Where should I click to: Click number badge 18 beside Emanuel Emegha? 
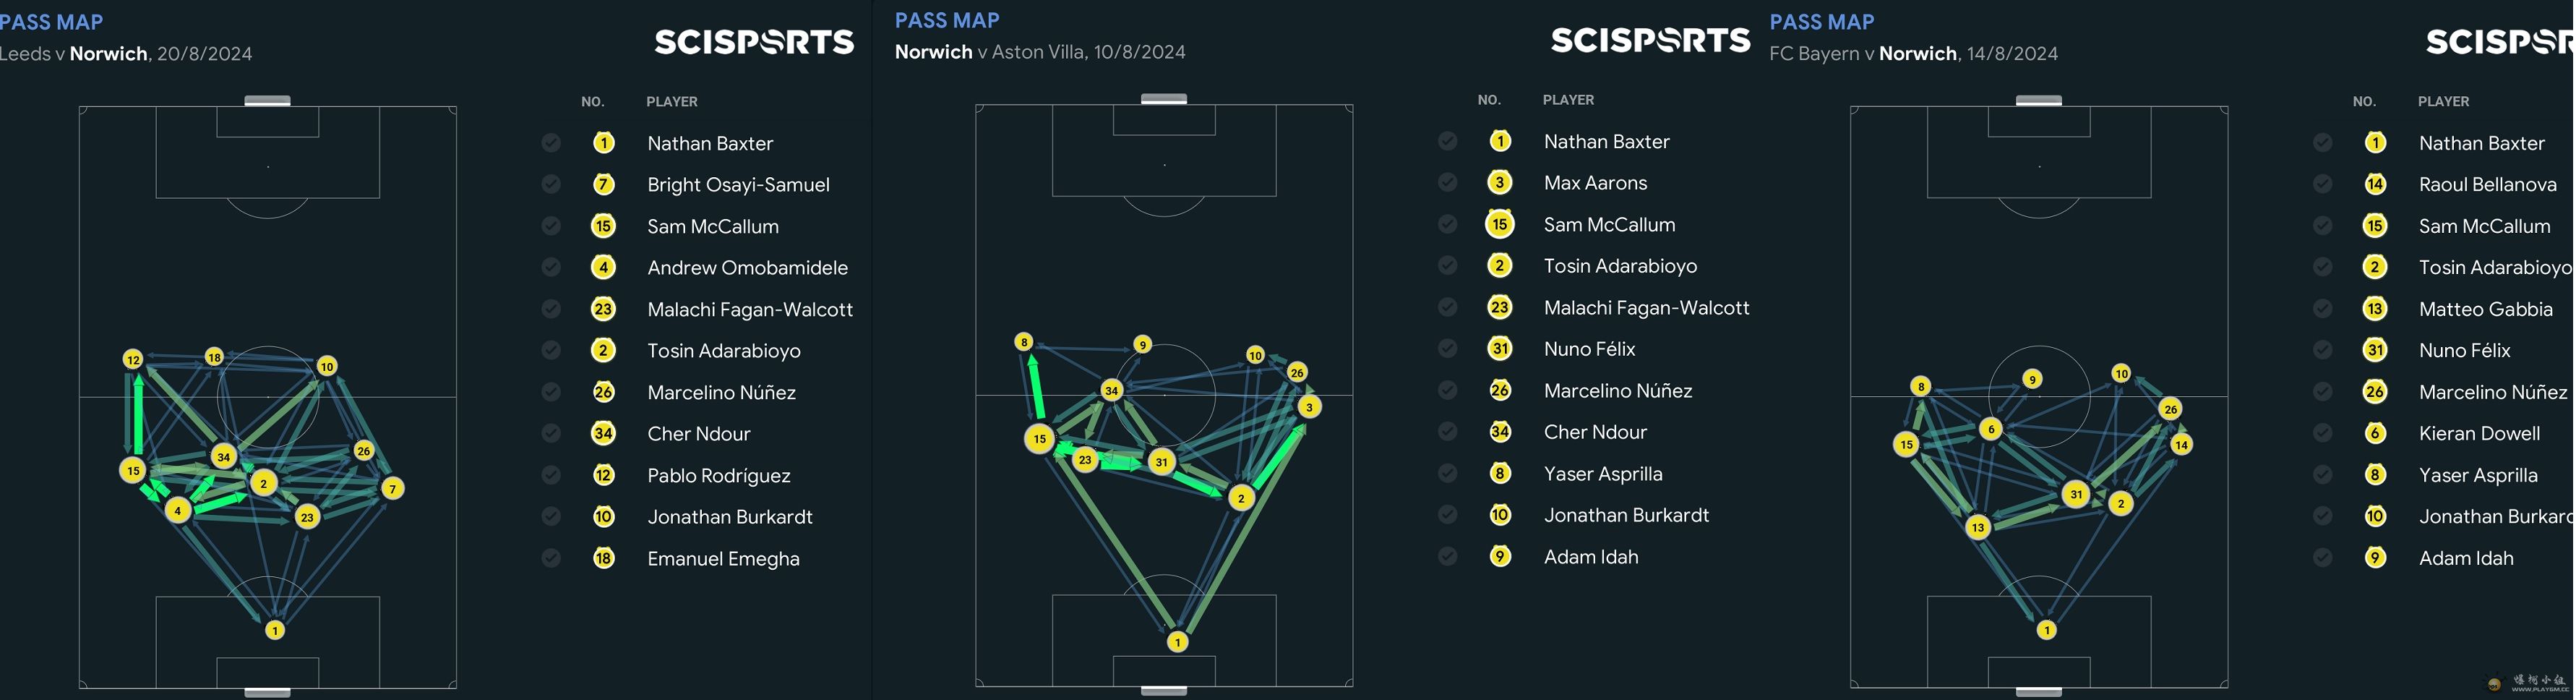603,558
